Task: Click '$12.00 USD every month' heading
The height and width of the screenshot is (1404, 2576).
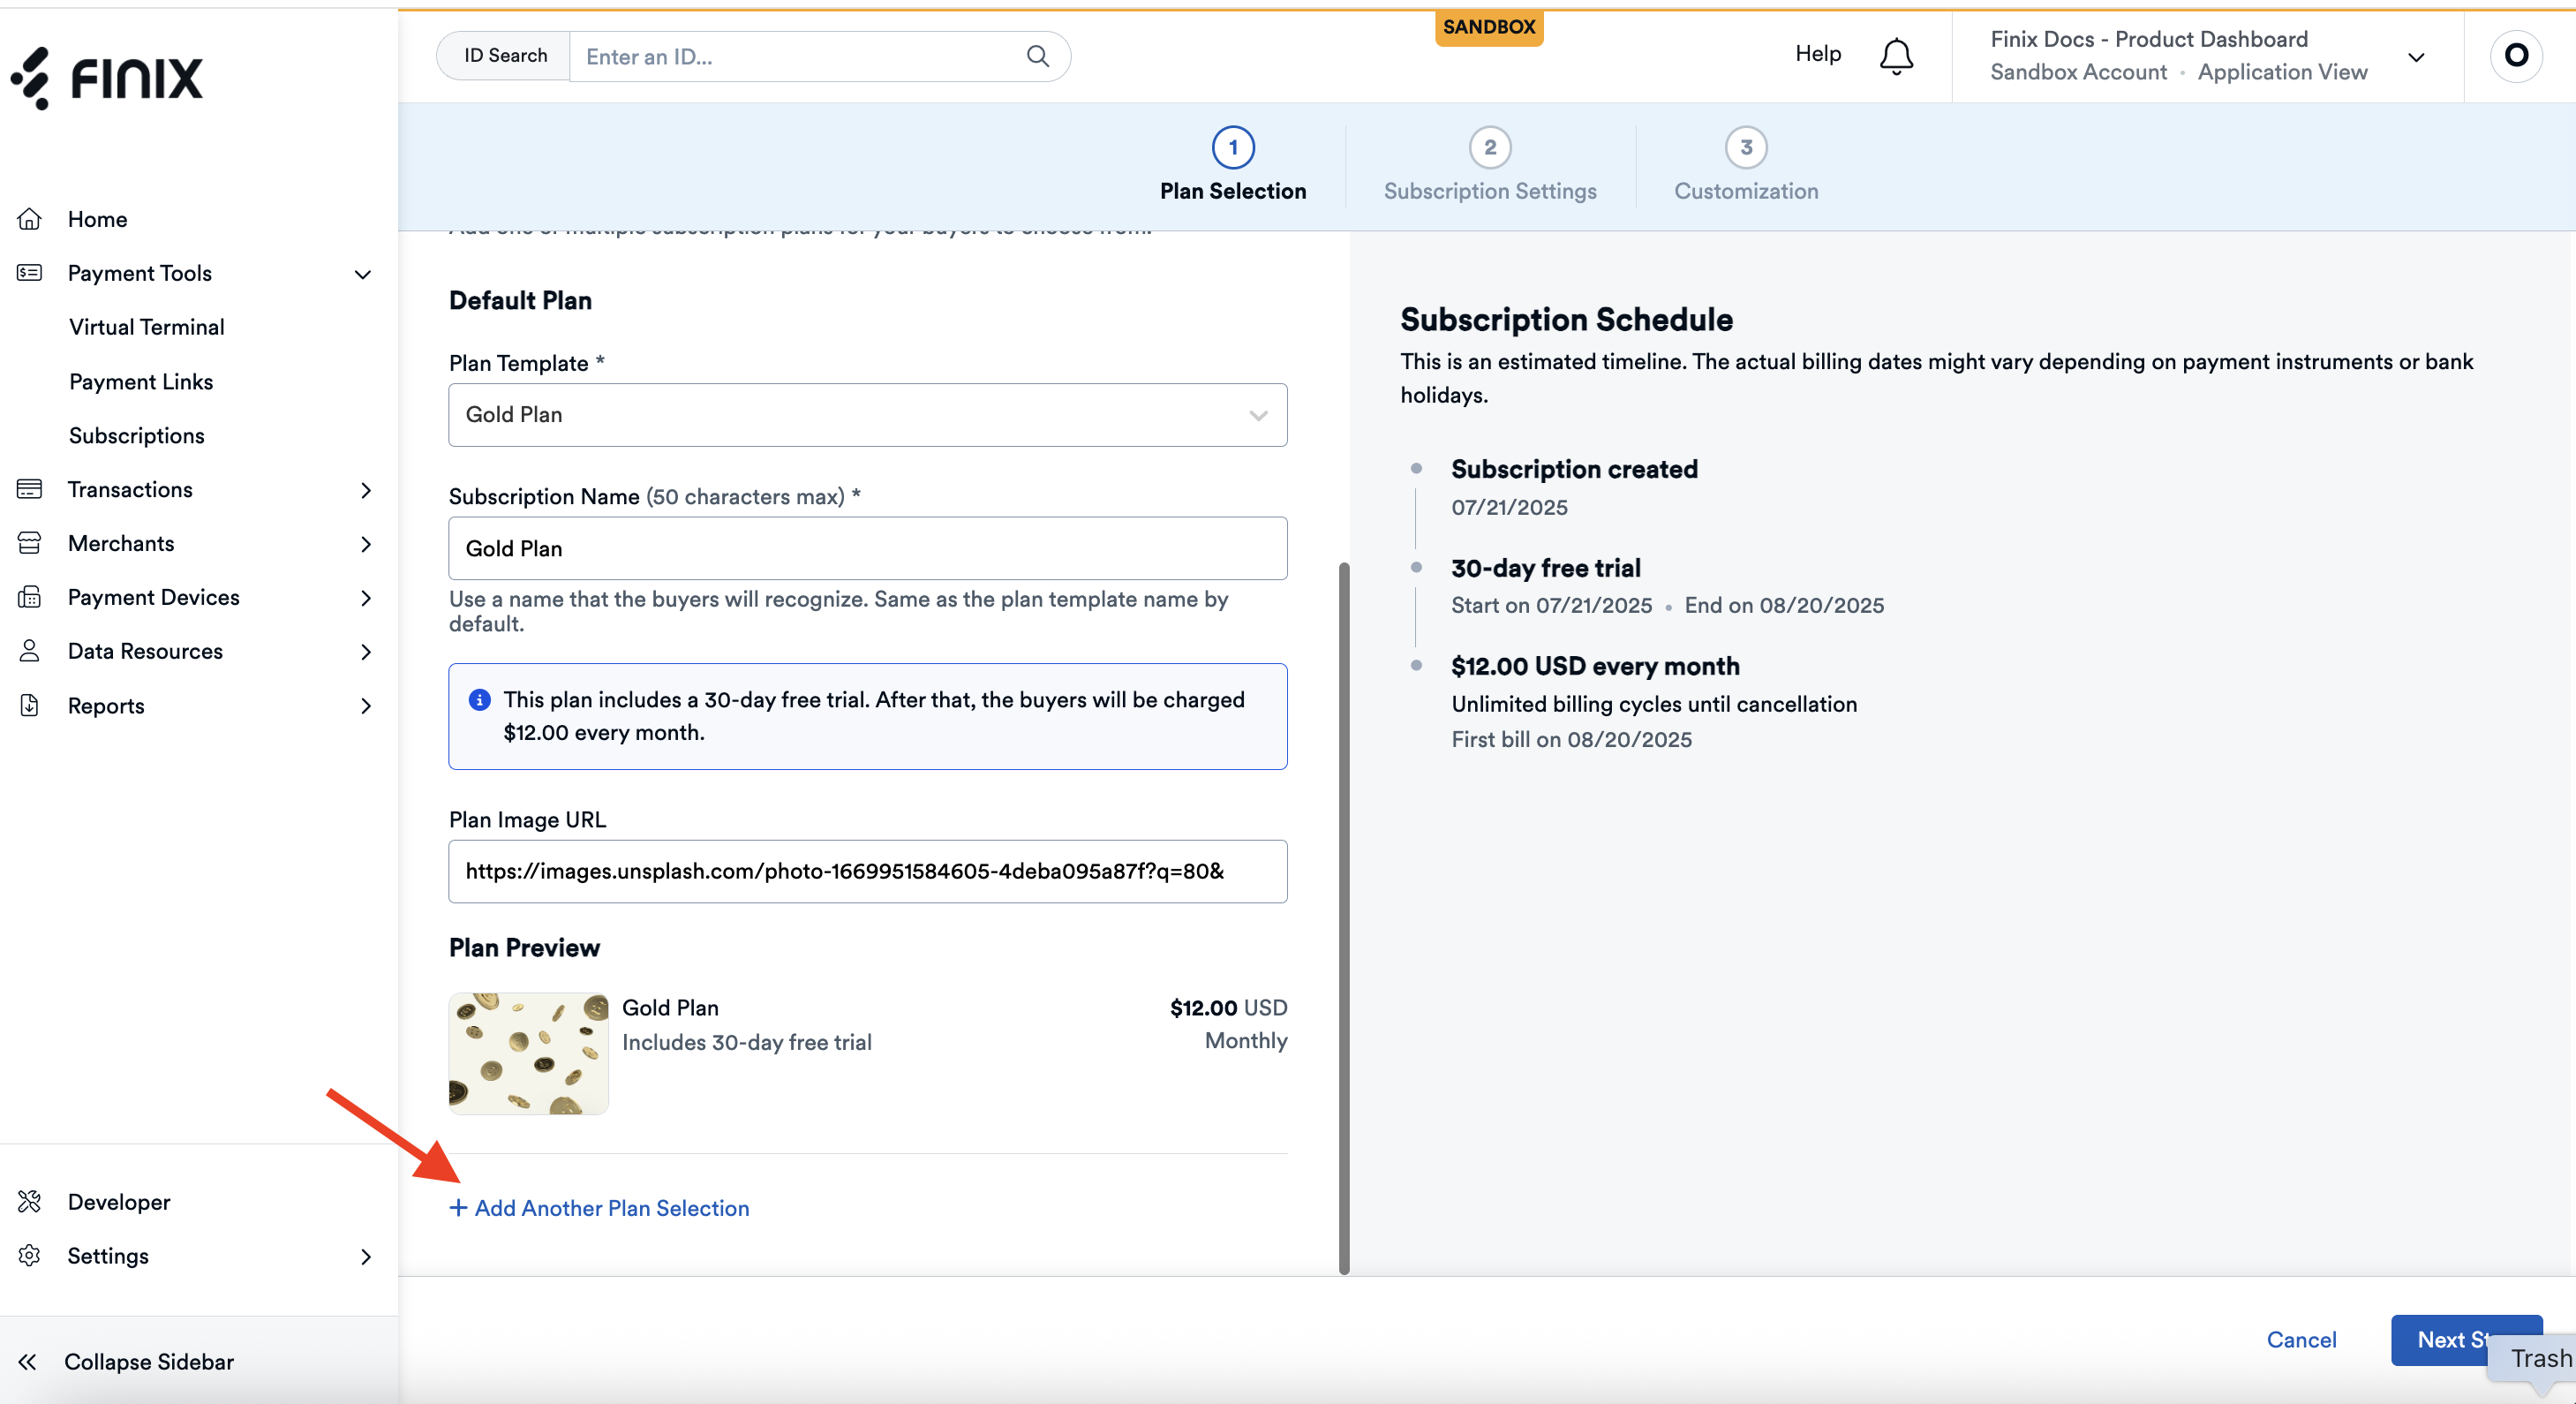Action: coord(1595,666)
